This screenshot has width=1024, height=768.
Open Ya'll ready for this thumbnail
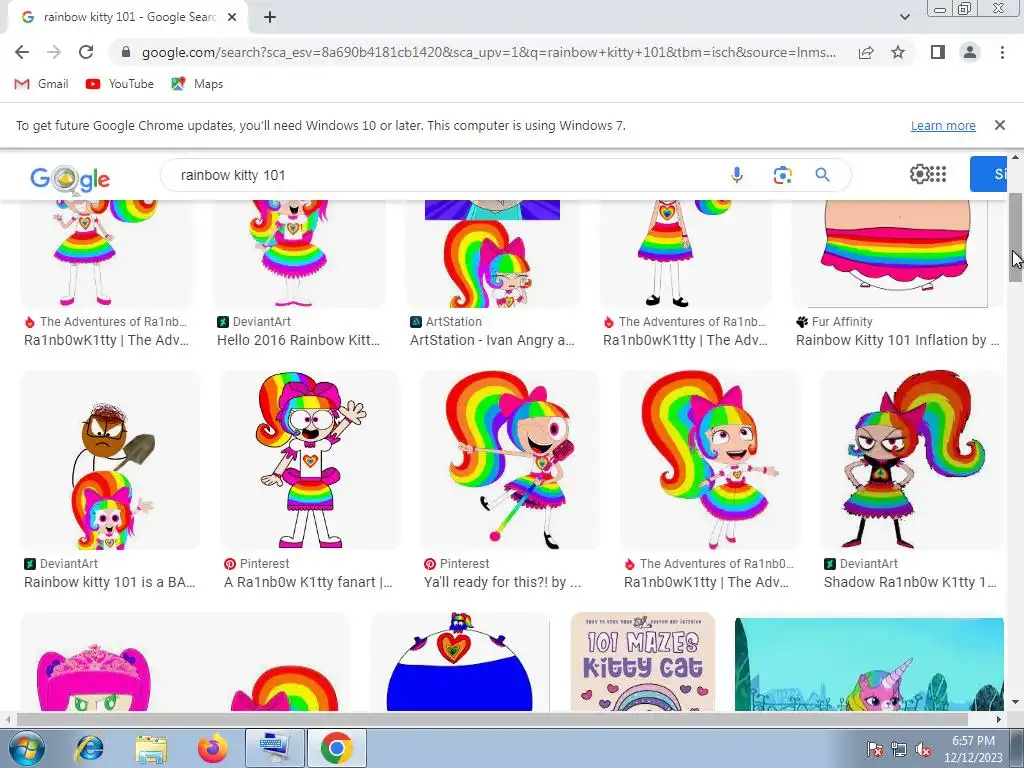coord(509,460)
